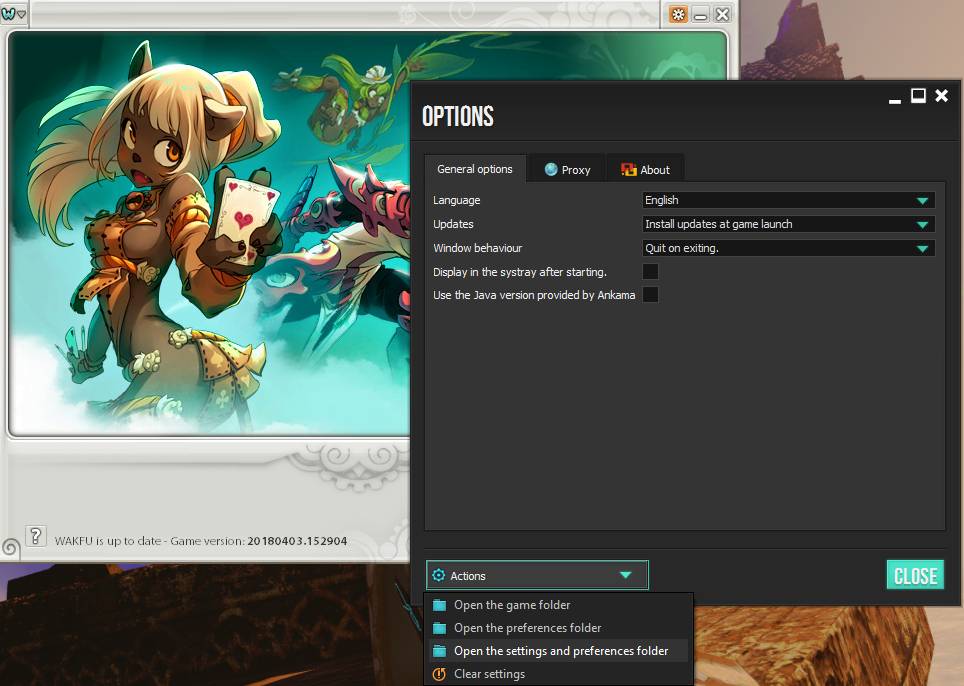Open the Wakfu launcher logo menu

[13, 13]
